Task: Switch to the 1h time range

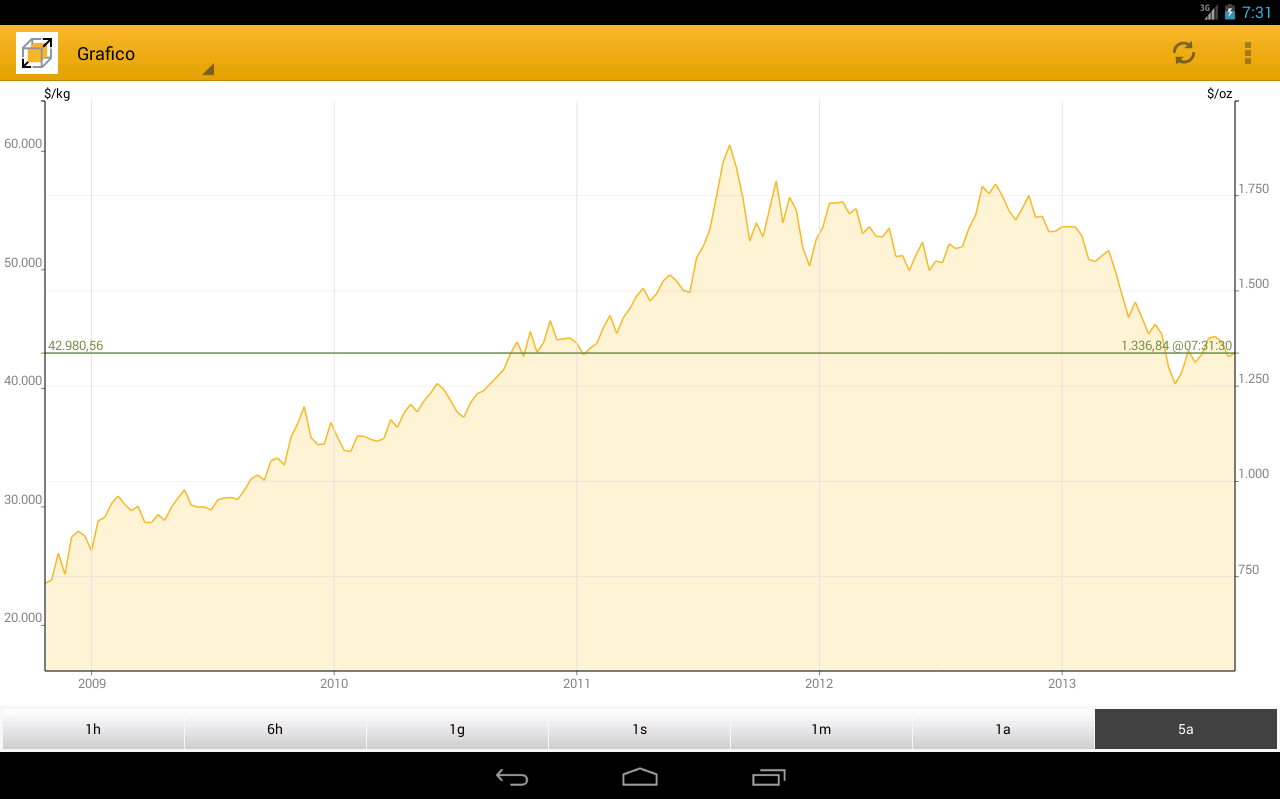Action: pyautogui.click(x=92, y=729)
